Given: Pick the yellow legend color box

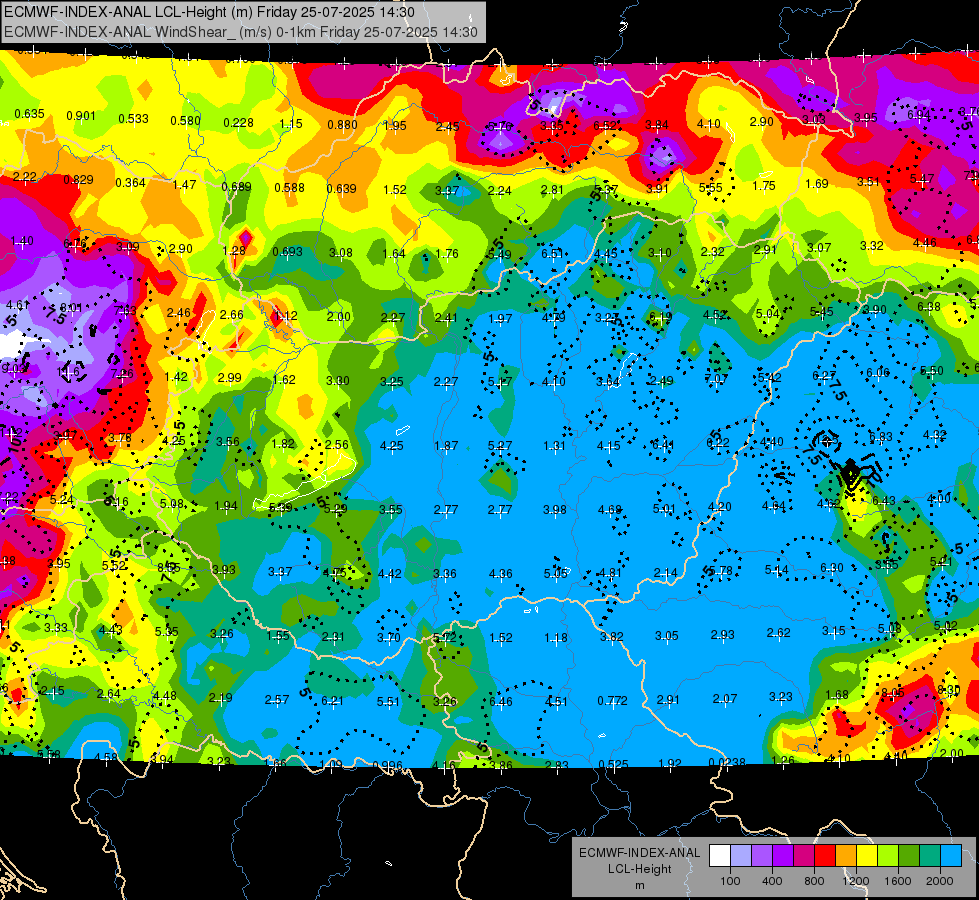Looking at the screenshot, I should pos(867,855).
